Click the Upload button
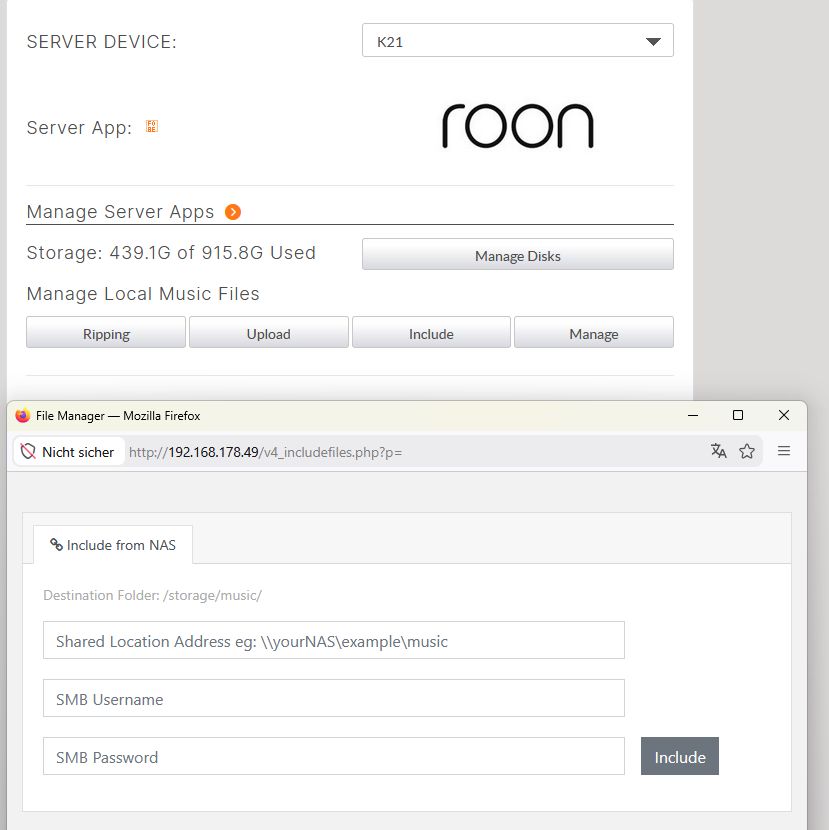829x830 pixels. pyautogui.click(x=268, y=333)
